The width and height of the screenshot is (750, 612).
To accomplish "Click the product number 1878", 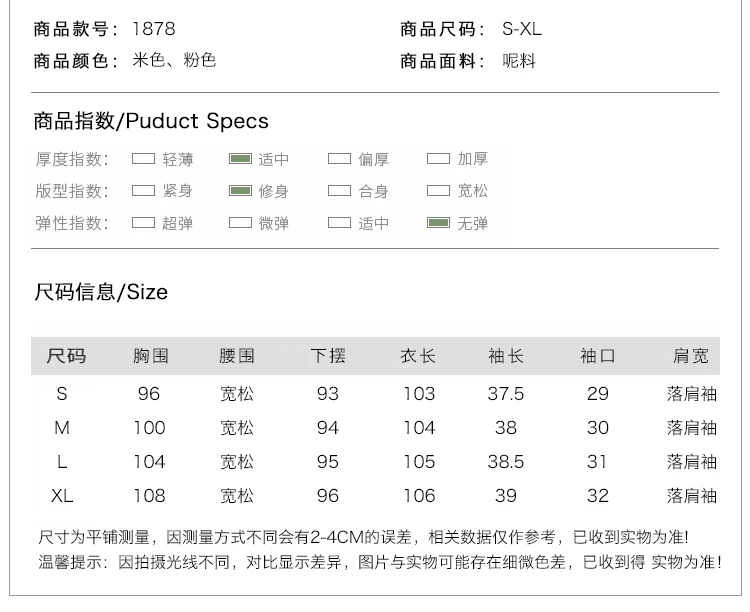I will tap(154, 29).
